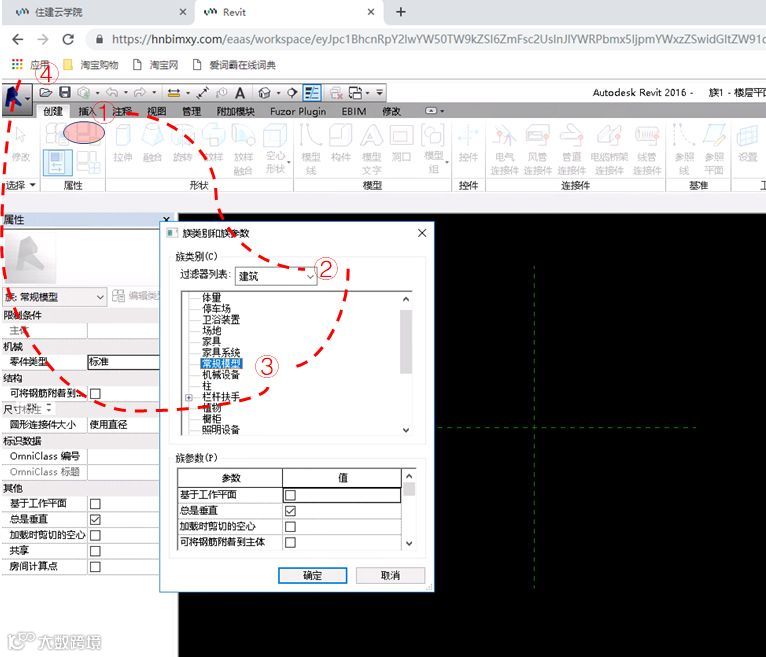The image size is (766, 657).
Task: Click the highlighted Properties palette ribbon button
Action: pos(58,163)
